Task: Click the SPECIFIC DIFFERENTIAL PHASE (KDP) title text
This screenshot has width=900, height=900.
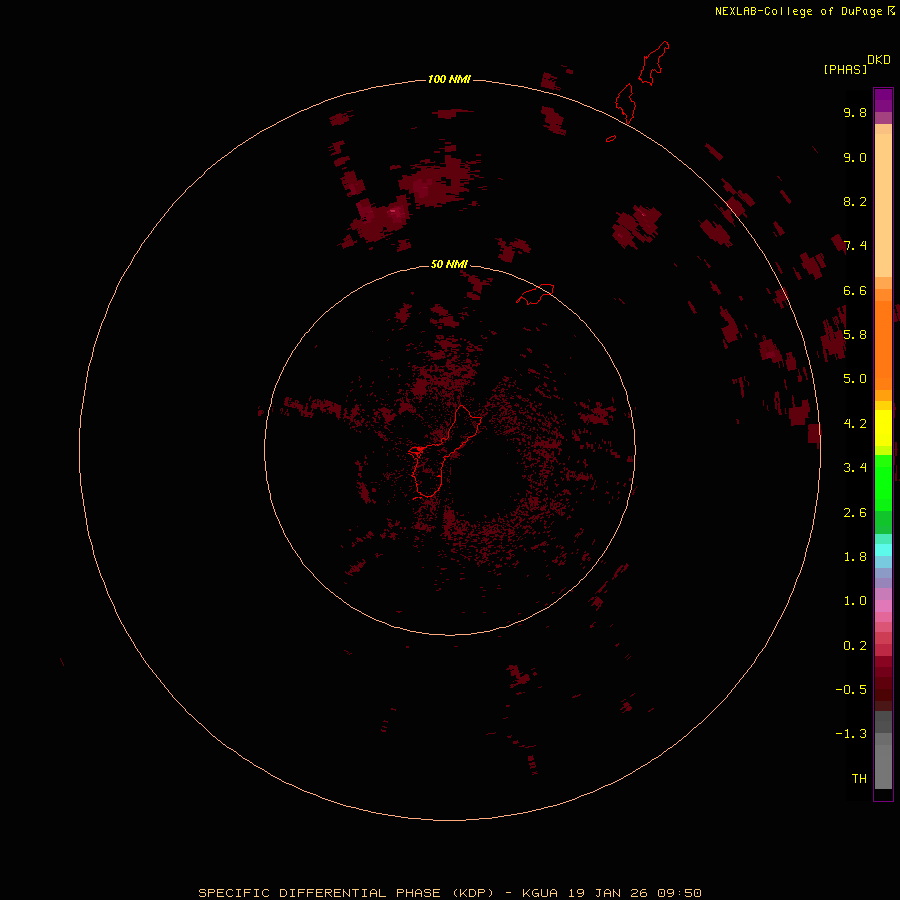Action: point(346,892)
